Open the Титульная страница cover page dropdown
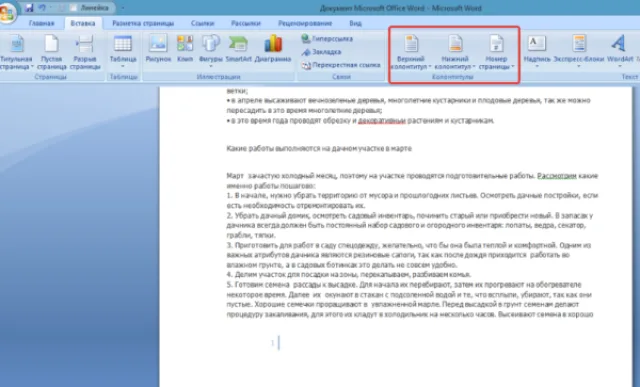640x387 pixels. coord(16,52)
